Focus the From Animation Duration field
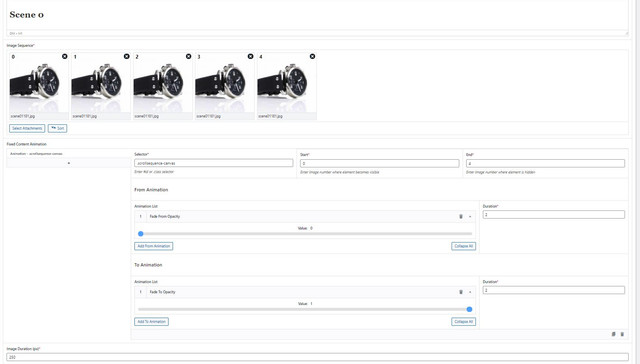The height and width of the screenshot is (364, 640). coord(553,215)
